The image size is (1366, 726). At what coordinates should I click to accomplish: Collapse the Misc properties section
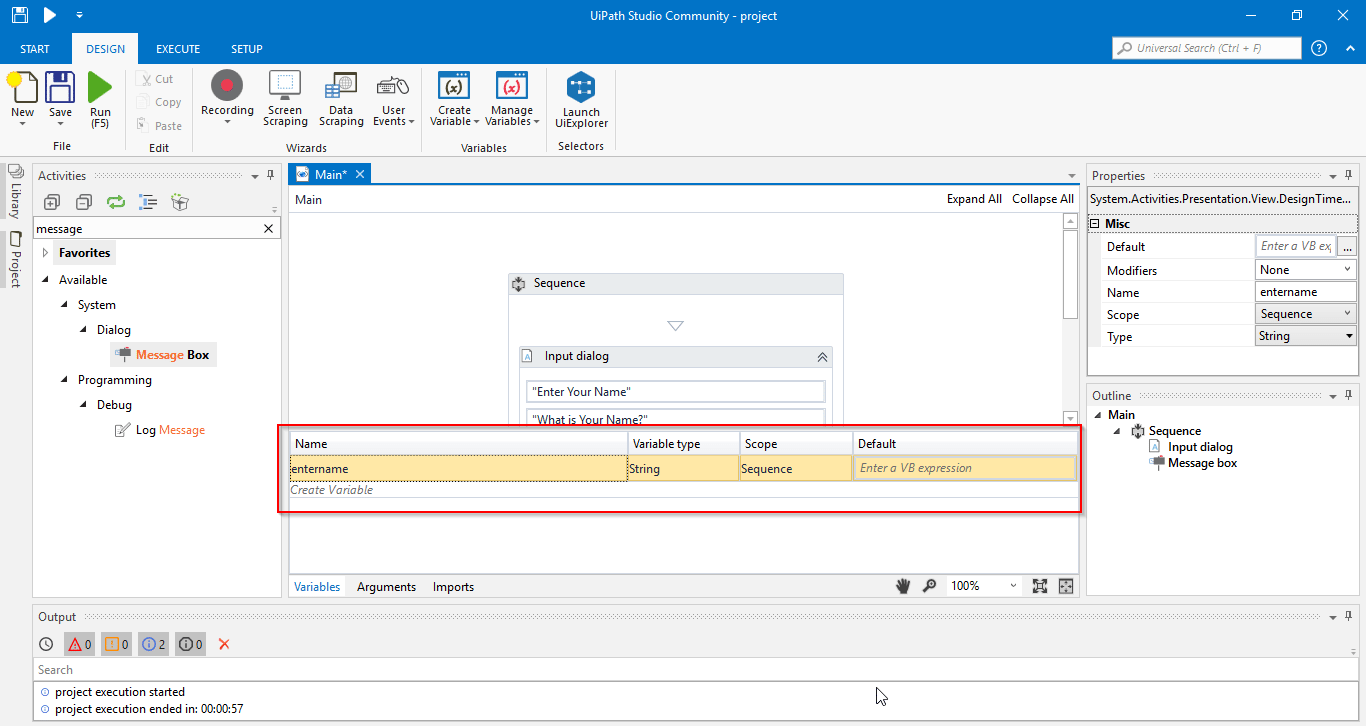click(x=1095, y=224)
